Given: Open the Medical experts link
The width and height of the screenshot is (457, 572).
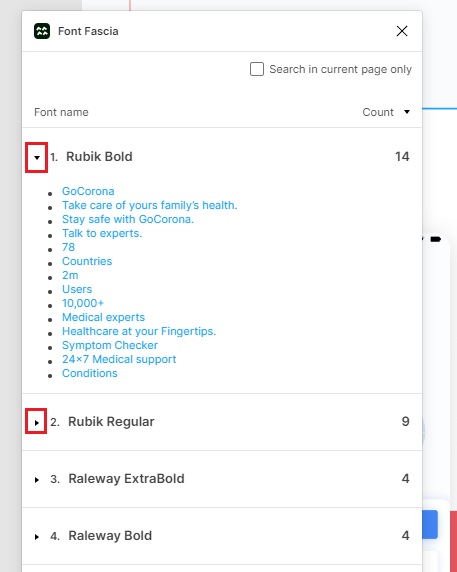Looking at the screenshot, I should point(103,317).
